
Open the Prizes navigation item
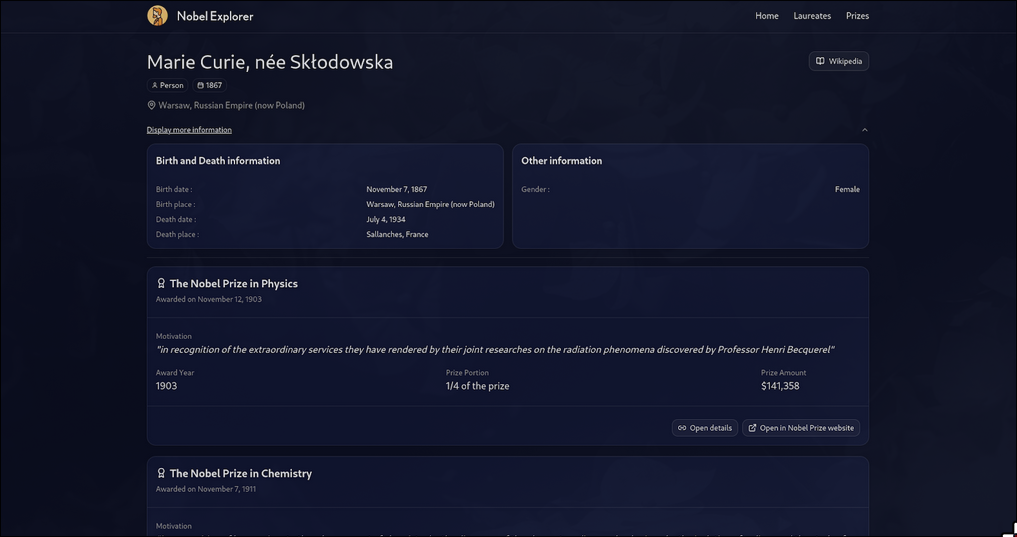[857, 16]
